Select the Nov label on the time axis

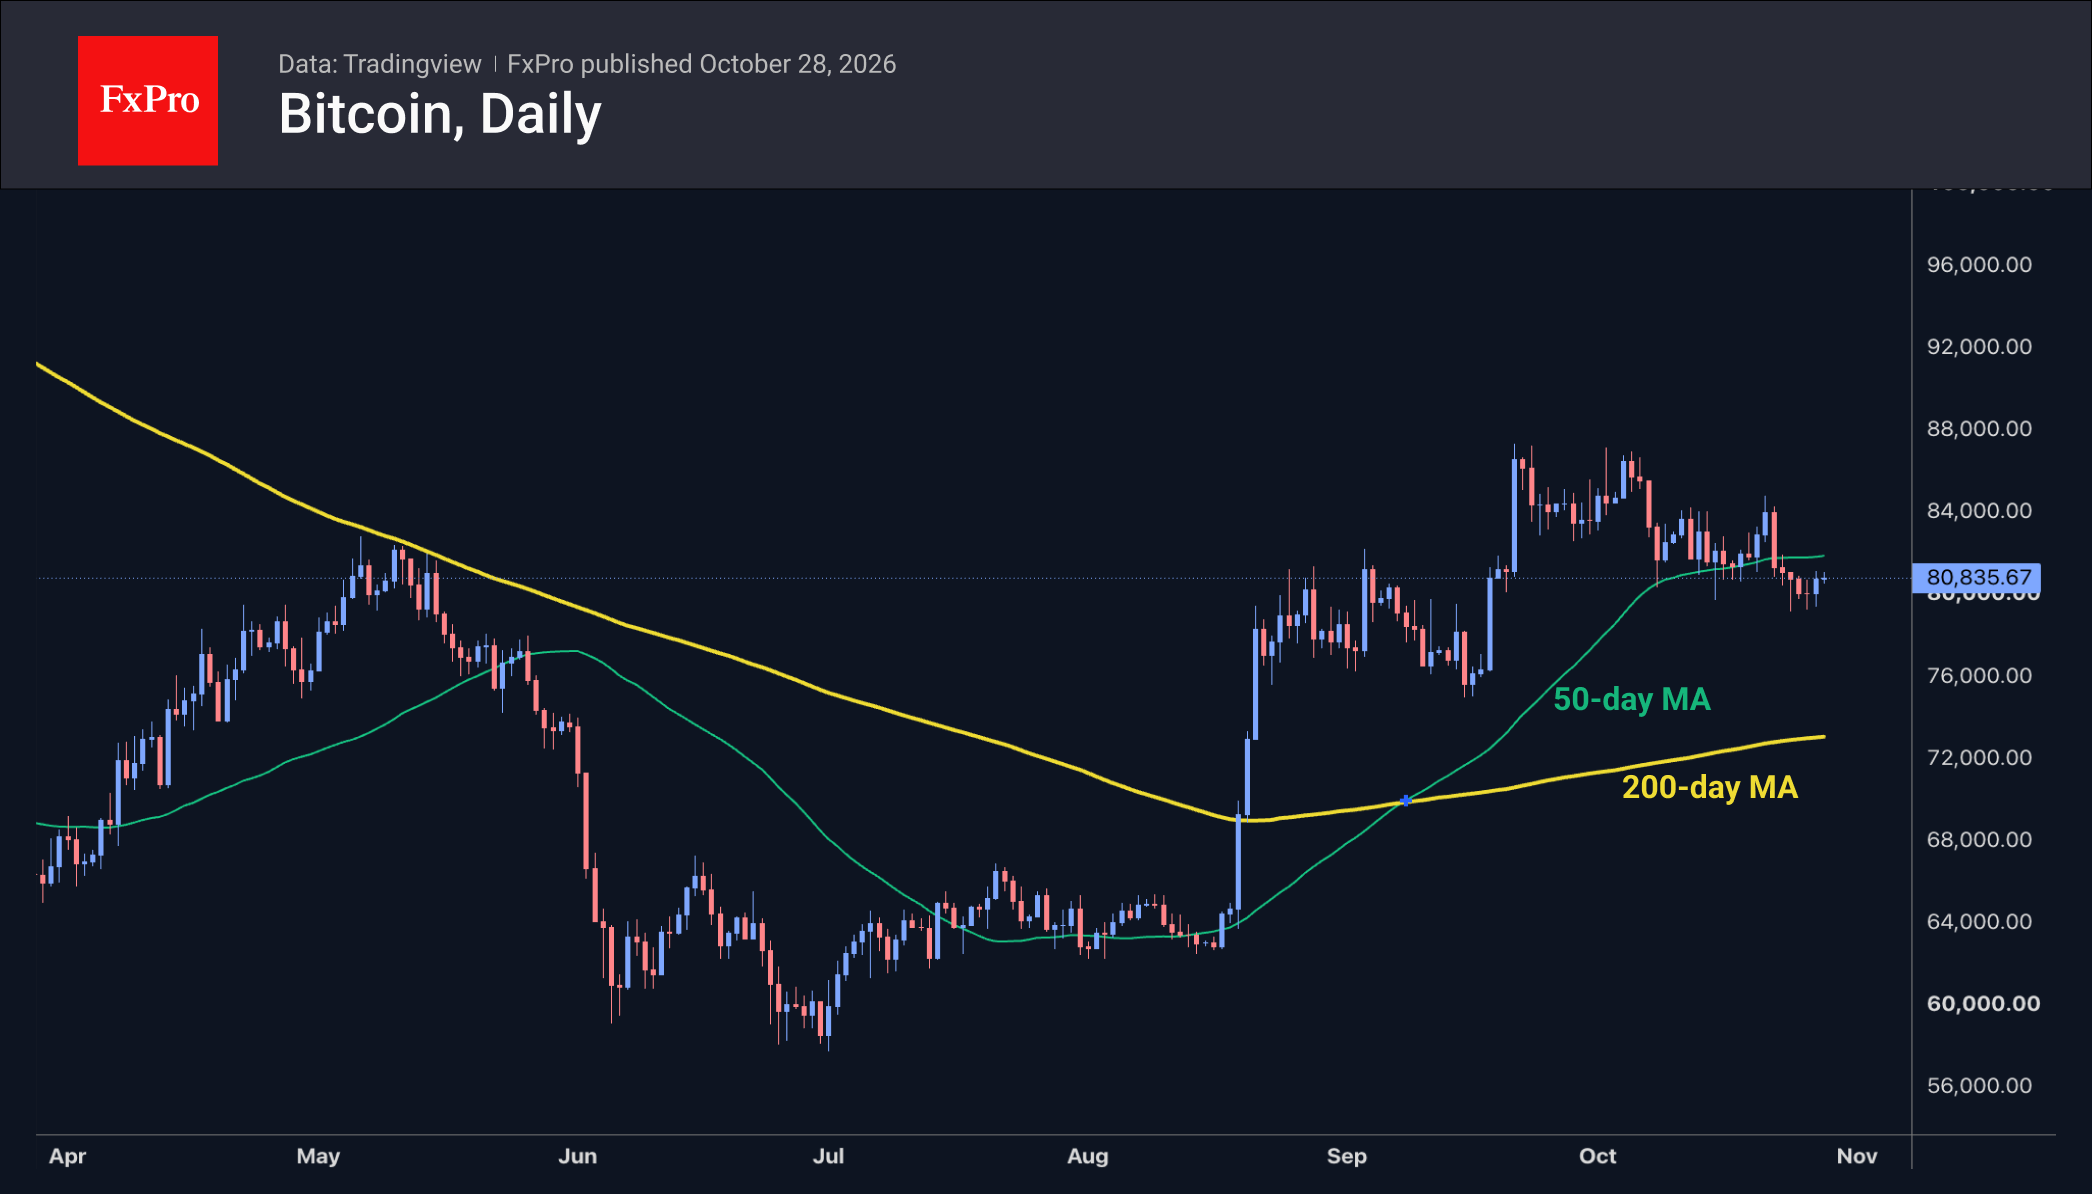click(x=1856, y=1156)
